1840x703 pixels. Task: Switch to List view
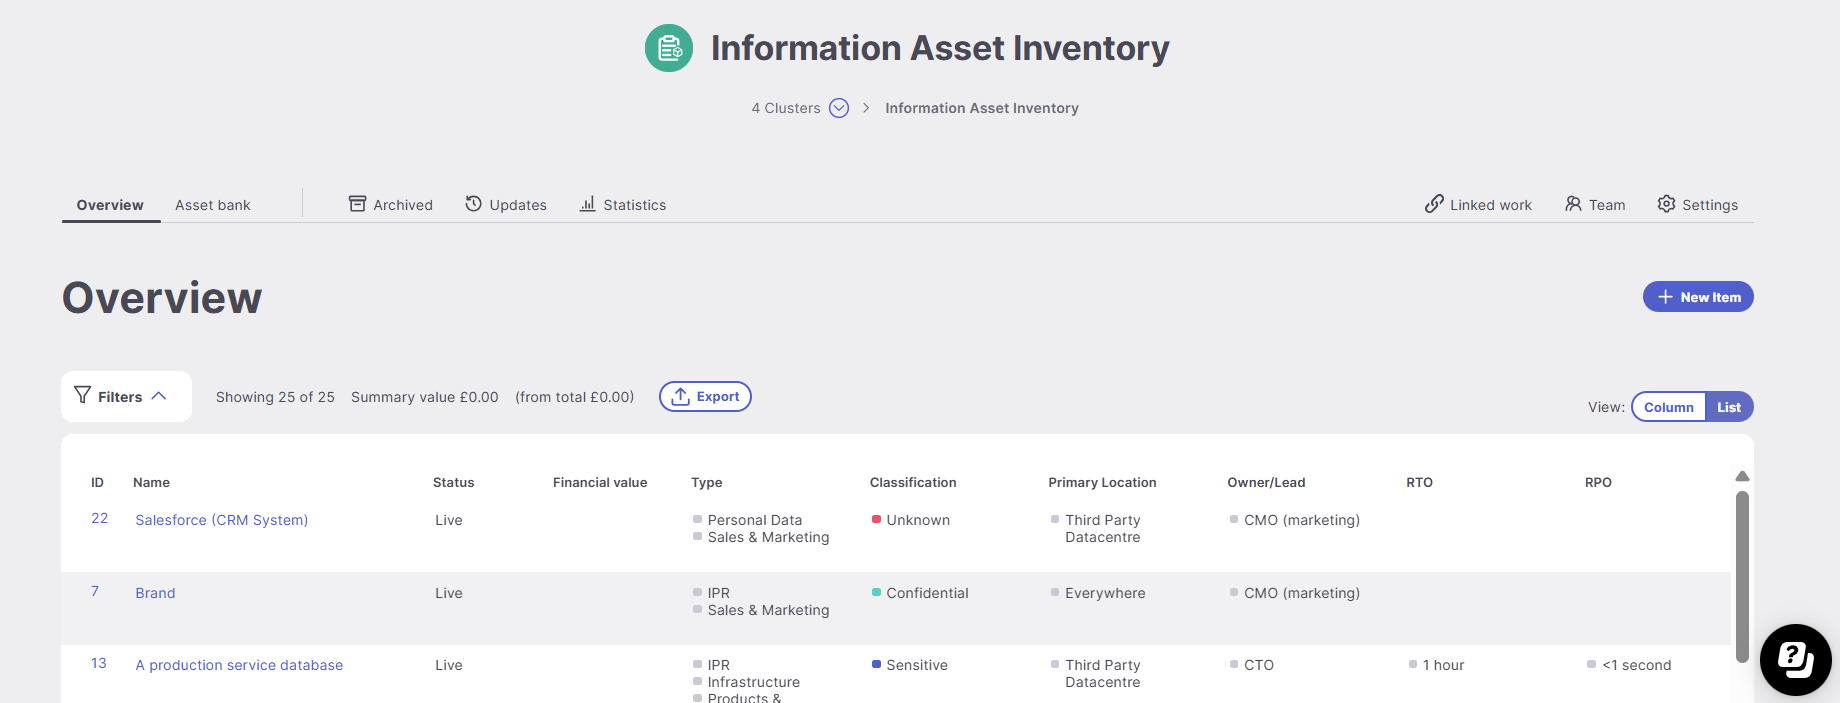pos(1729,407)
